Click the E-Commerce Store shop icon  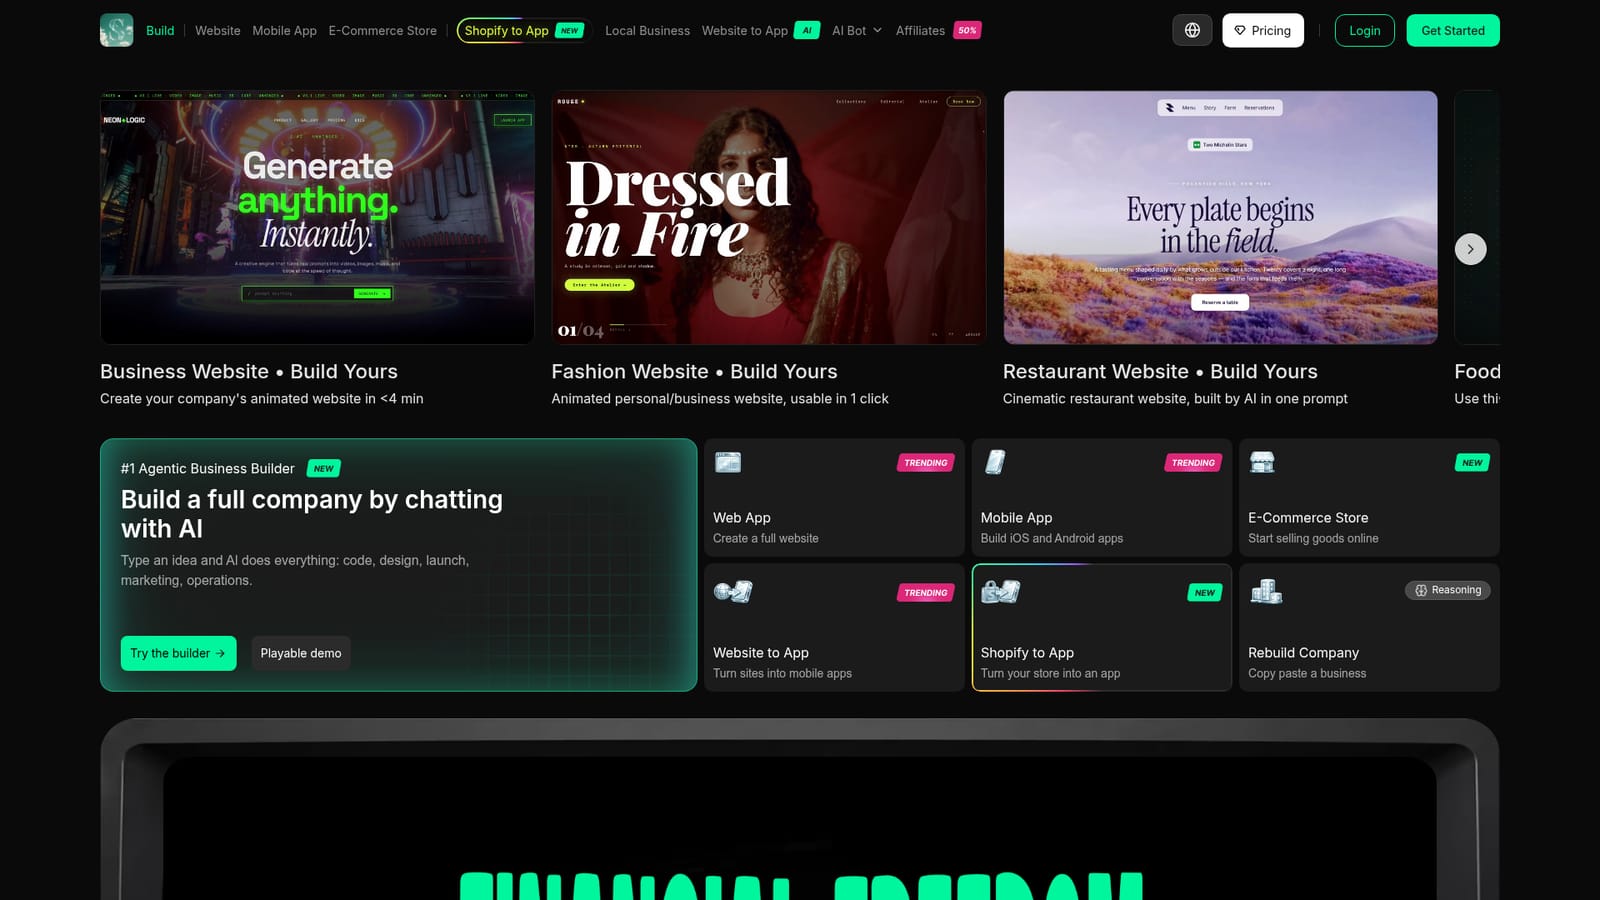coord(1262,462)
